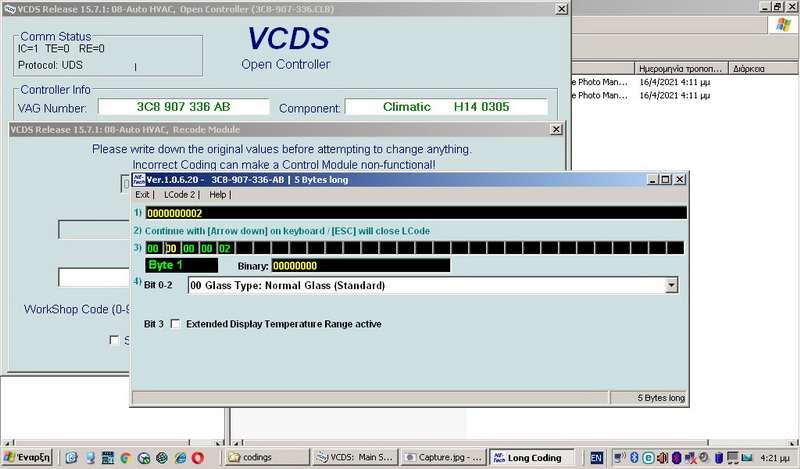Click the Protocol: UDS text in Comm Status
Screen dimensions: 800x469
click(50, 65)
